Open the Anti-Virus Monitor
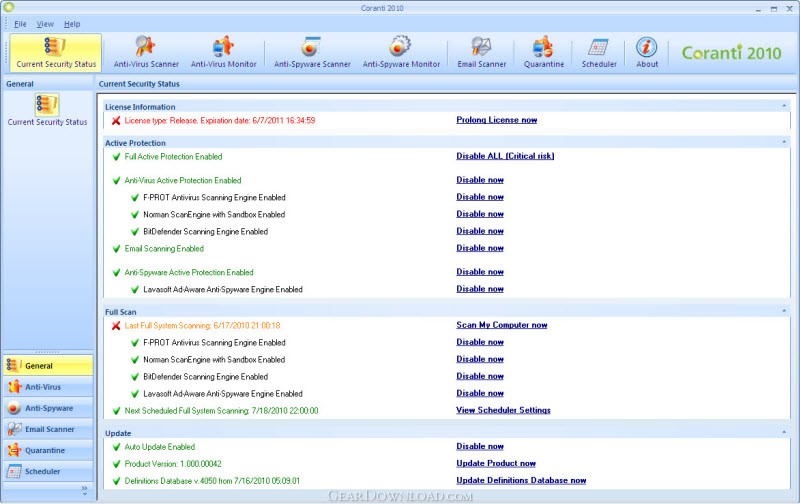 223,53
